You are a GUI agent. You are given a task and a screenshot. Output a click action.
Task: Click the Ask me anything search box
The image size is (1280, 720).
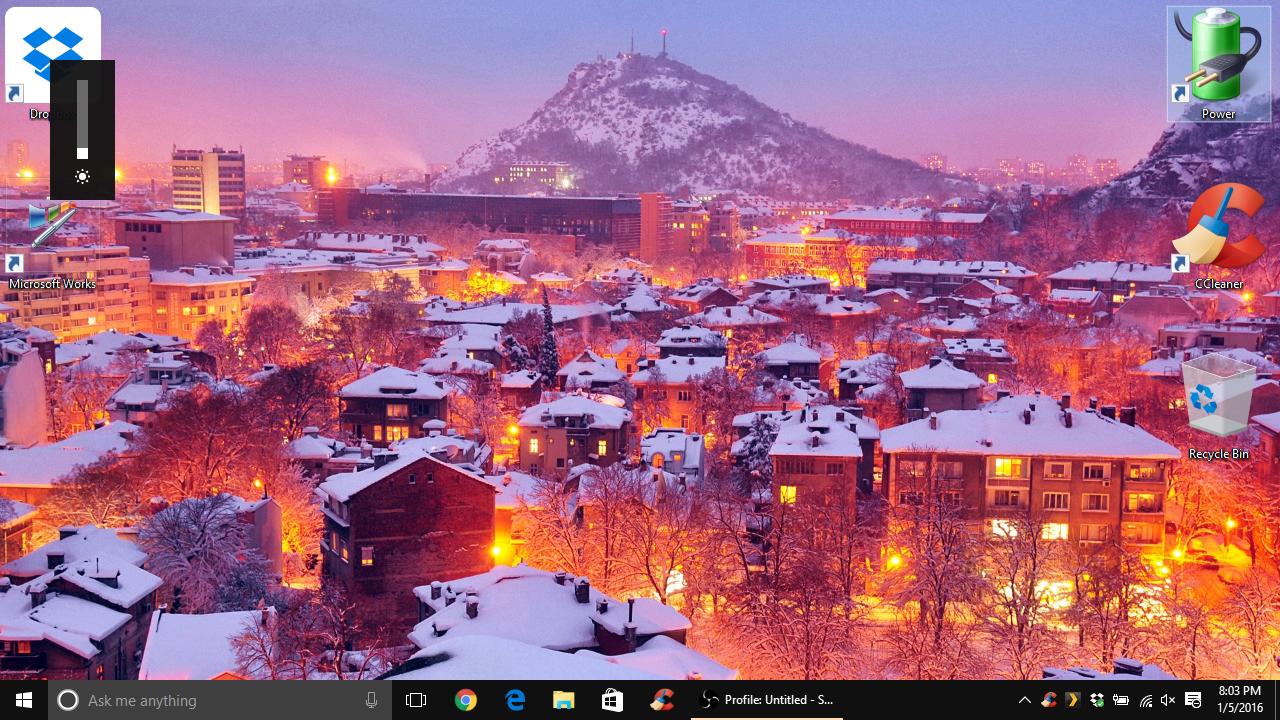tap(220, 700)
